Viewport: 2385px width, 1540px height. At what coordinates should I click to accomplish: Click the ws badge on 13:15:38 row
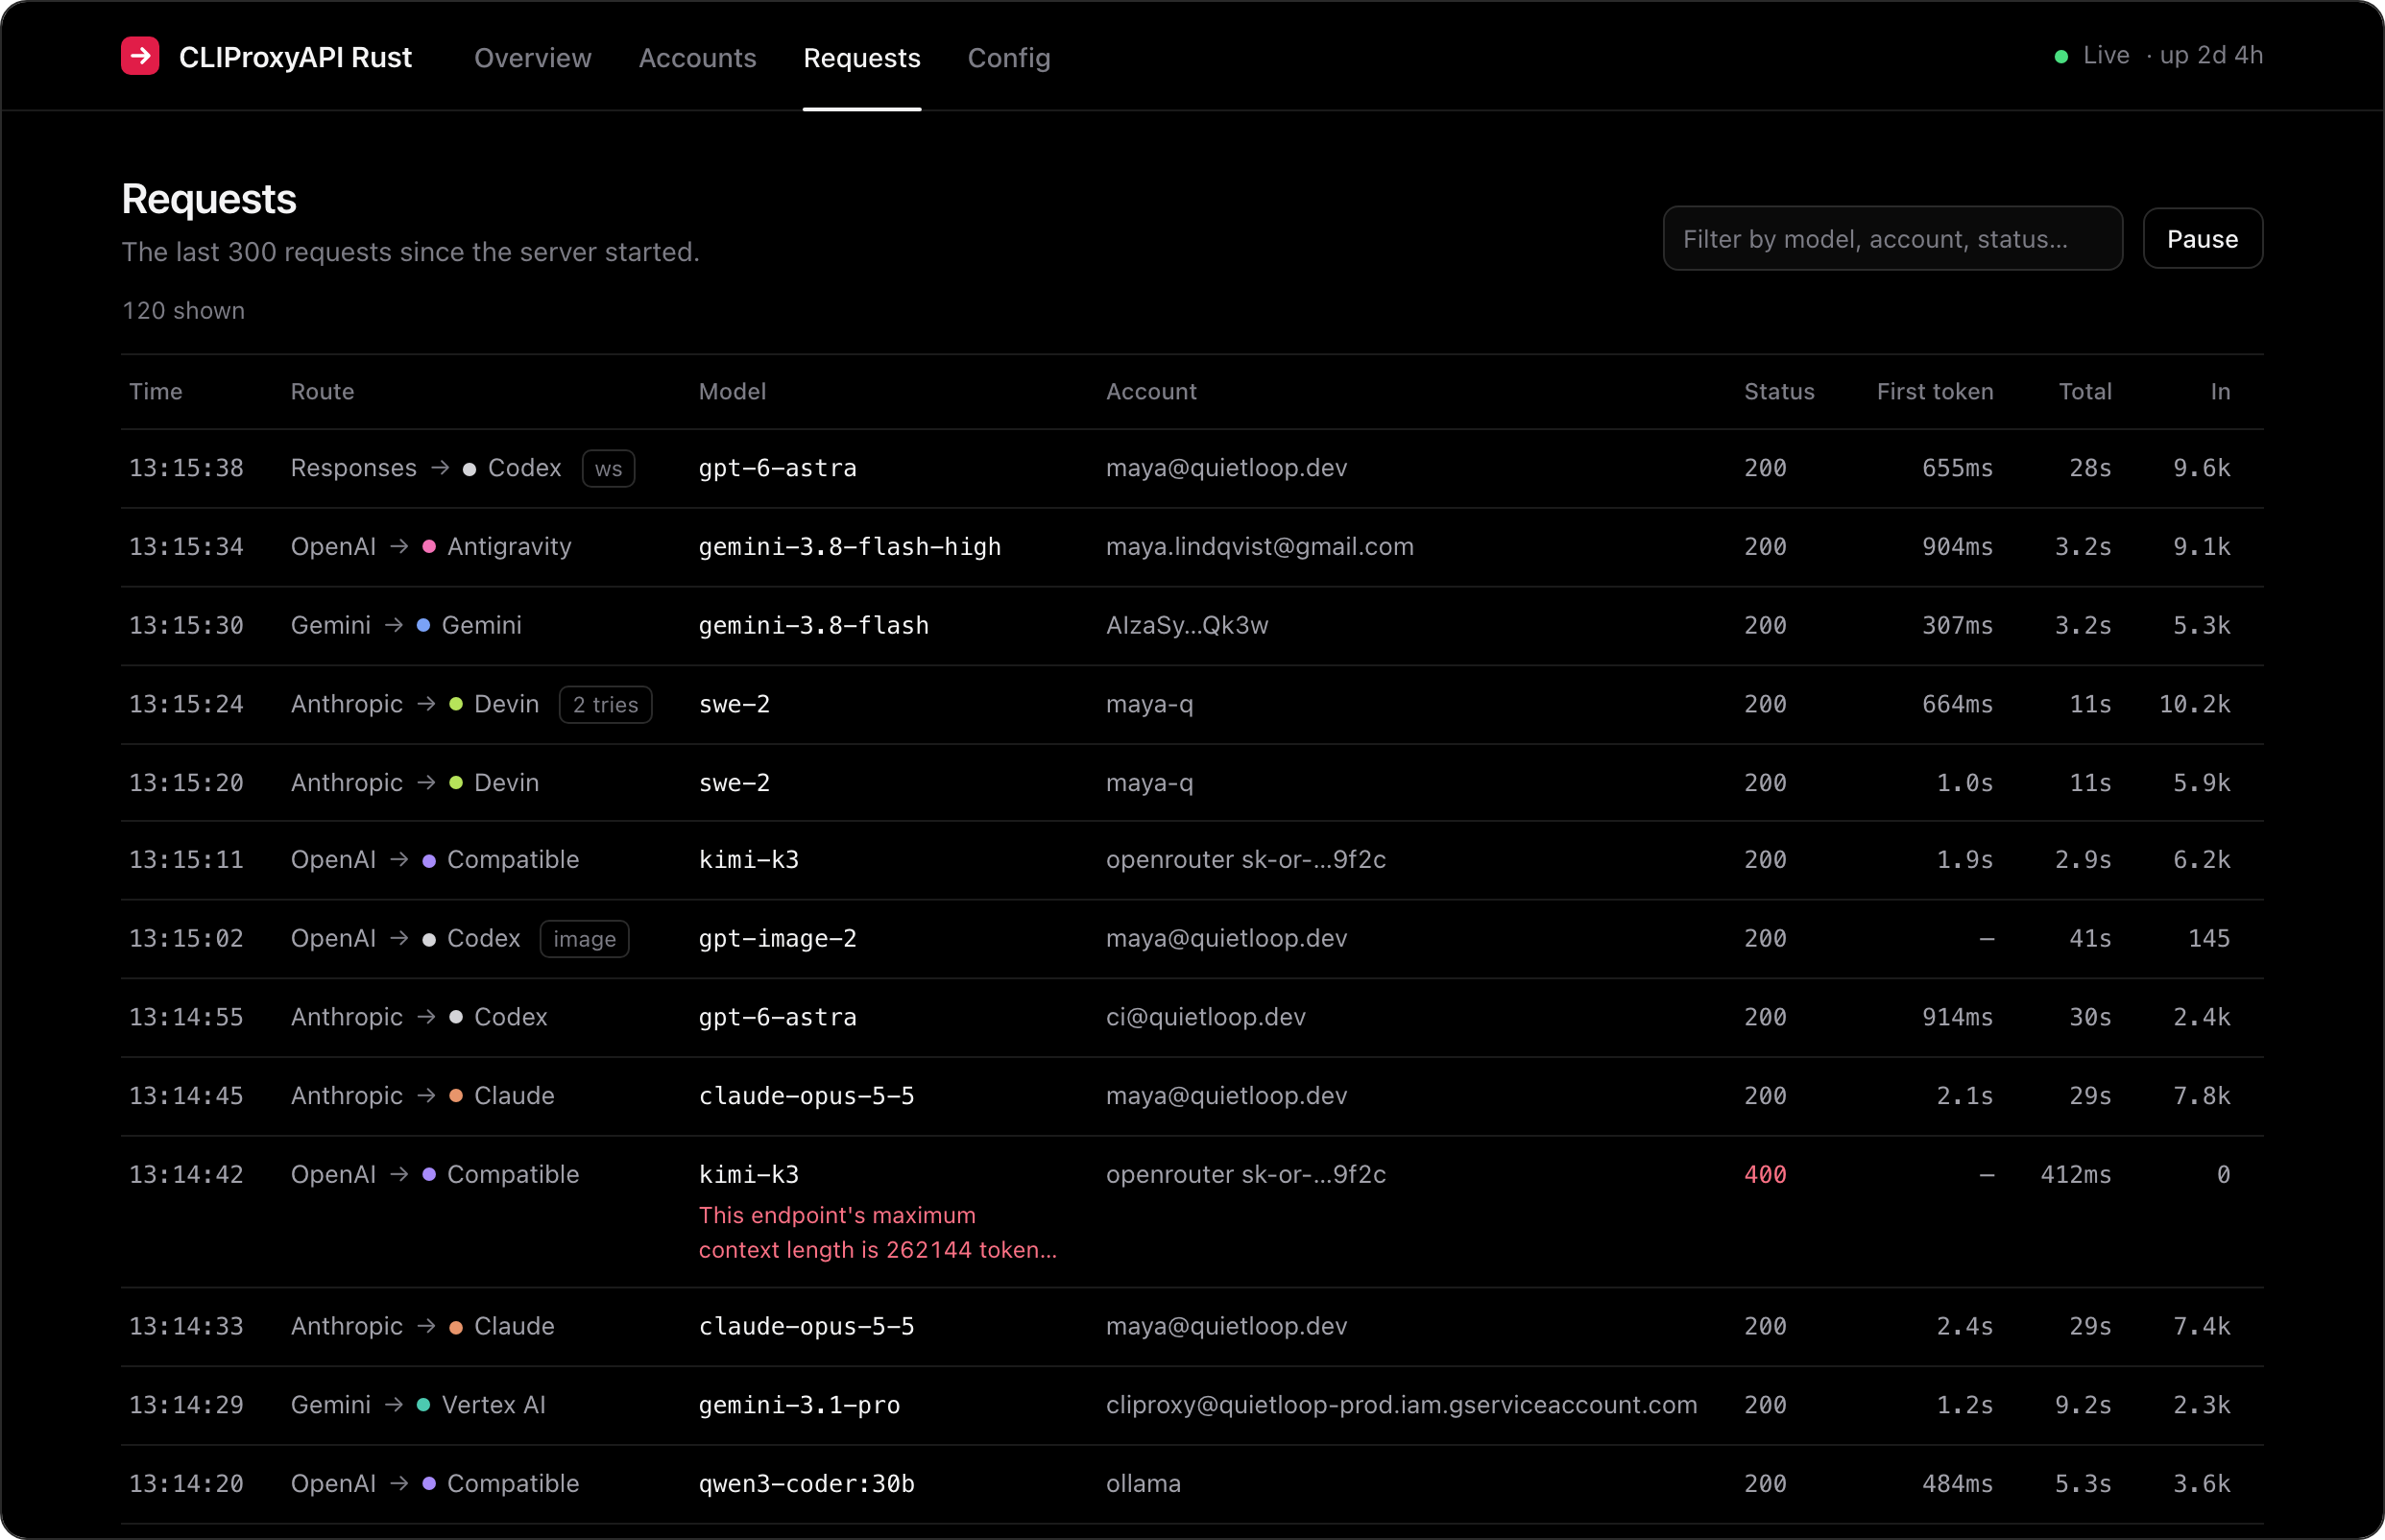pyautogui.click(x=608, y=469)
